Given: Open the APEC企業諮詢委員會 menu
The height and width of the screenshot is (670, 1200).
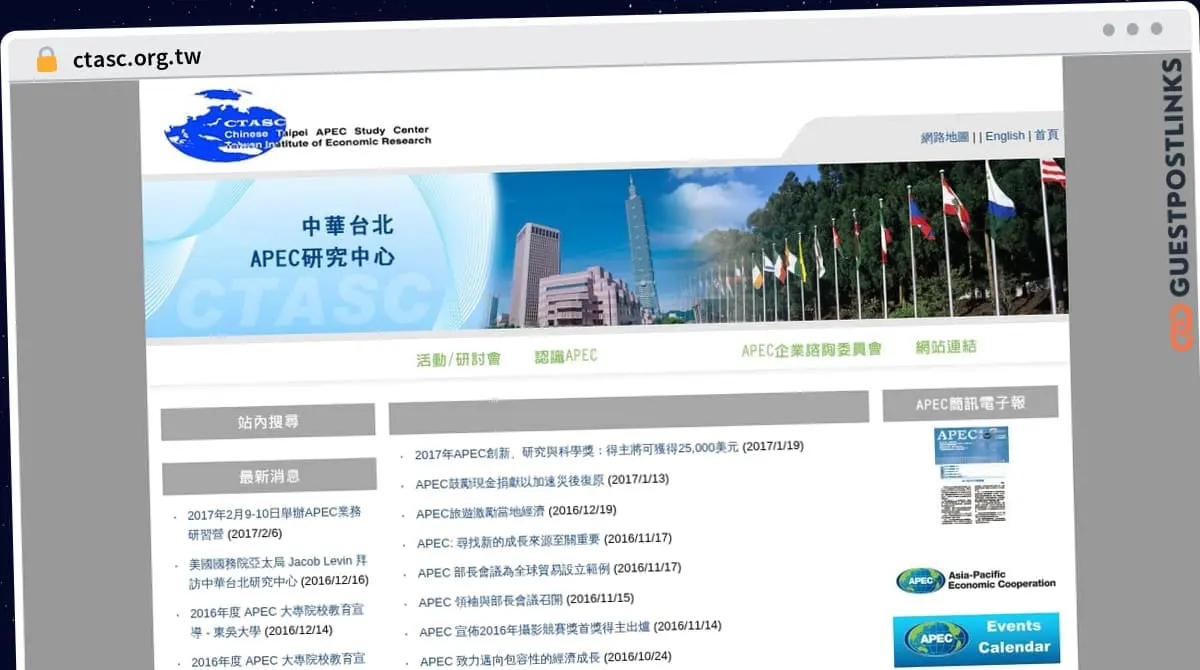Looking at the screenshot, I should [811, 350].
